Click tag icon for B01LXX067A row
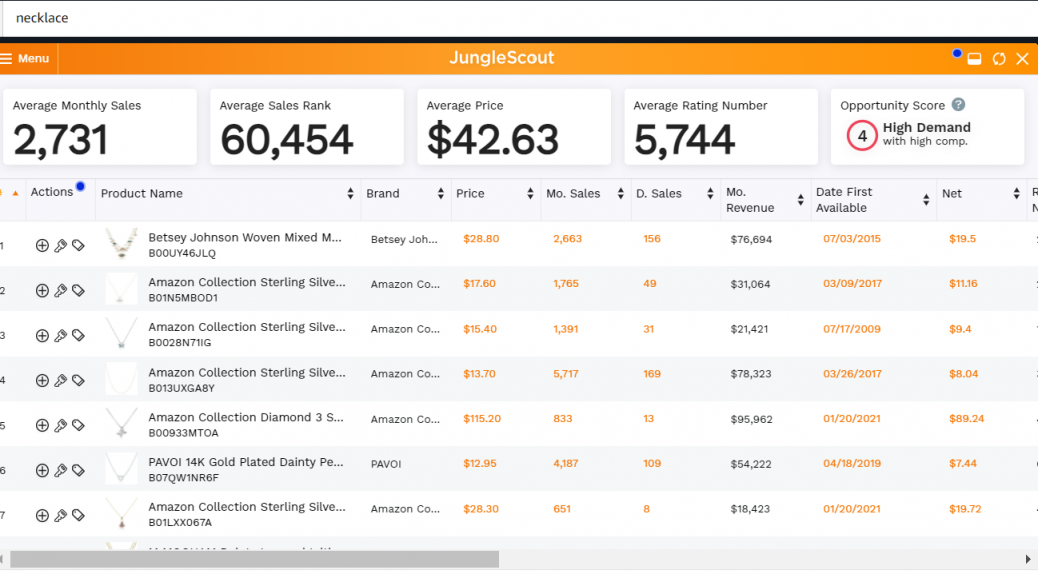Viewport: 1038px width, 574px height. click(x=78, y=516)
